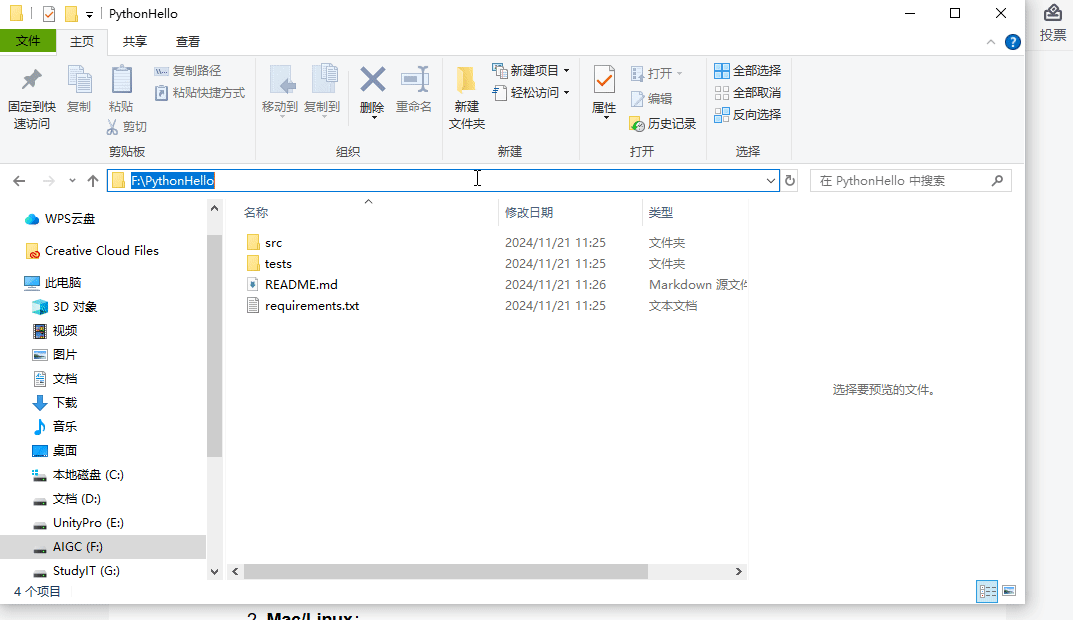Open the Copy to (复制到) menu
1073x620 pixels.
tap(322, 90)
